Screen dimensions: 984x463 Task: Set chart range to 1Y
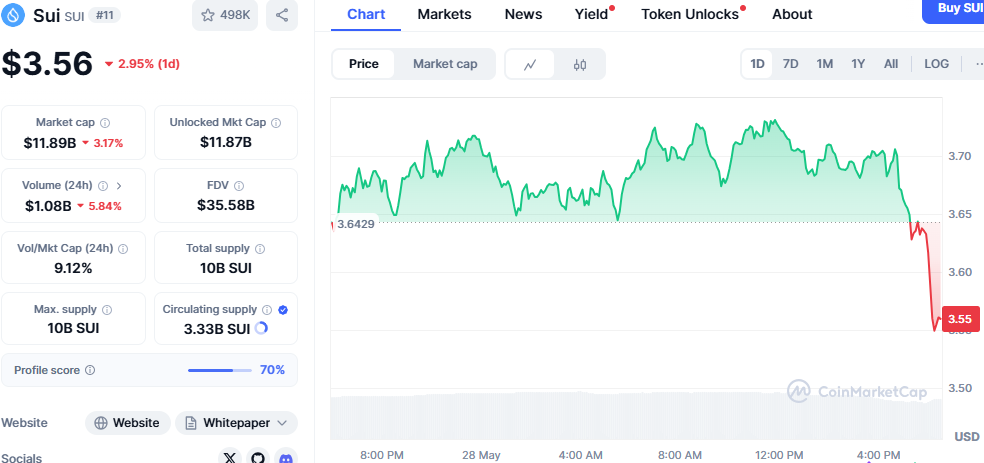[858, 64]
